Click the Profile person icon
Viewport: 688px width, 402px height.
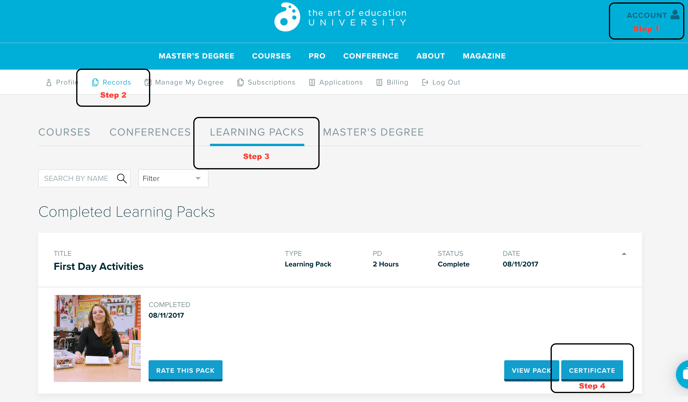click(x=49, y=83)
